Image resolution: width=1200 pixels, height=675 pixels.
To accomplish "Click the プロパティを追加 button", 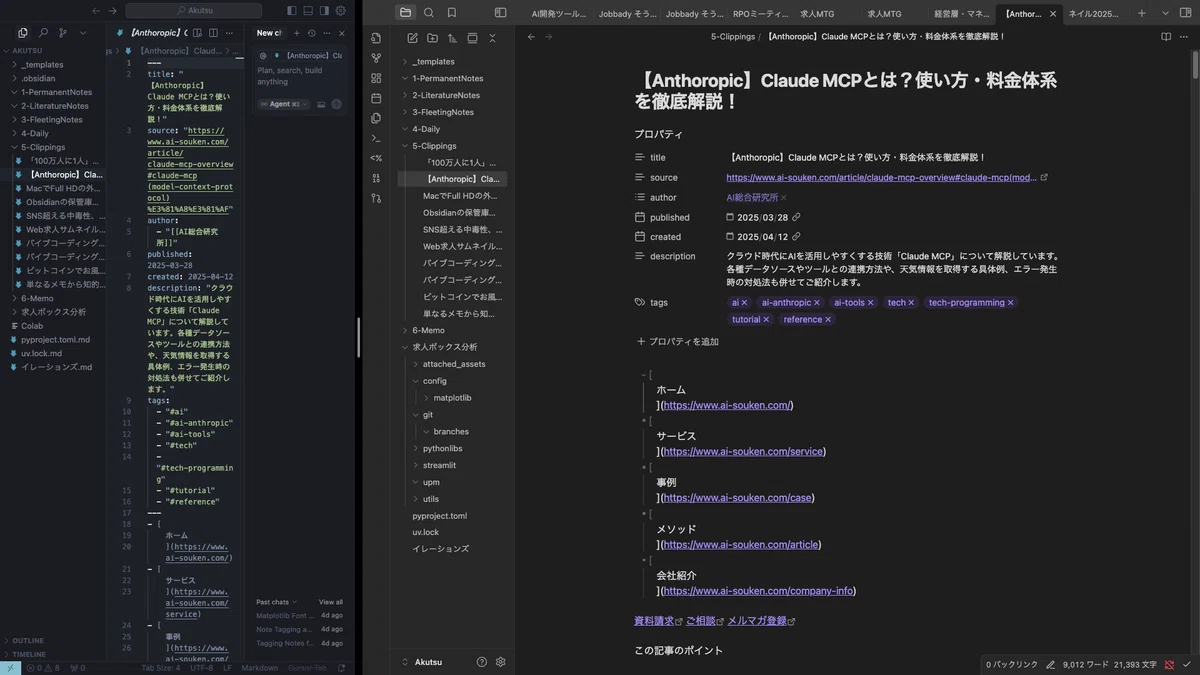I will 677,342.
